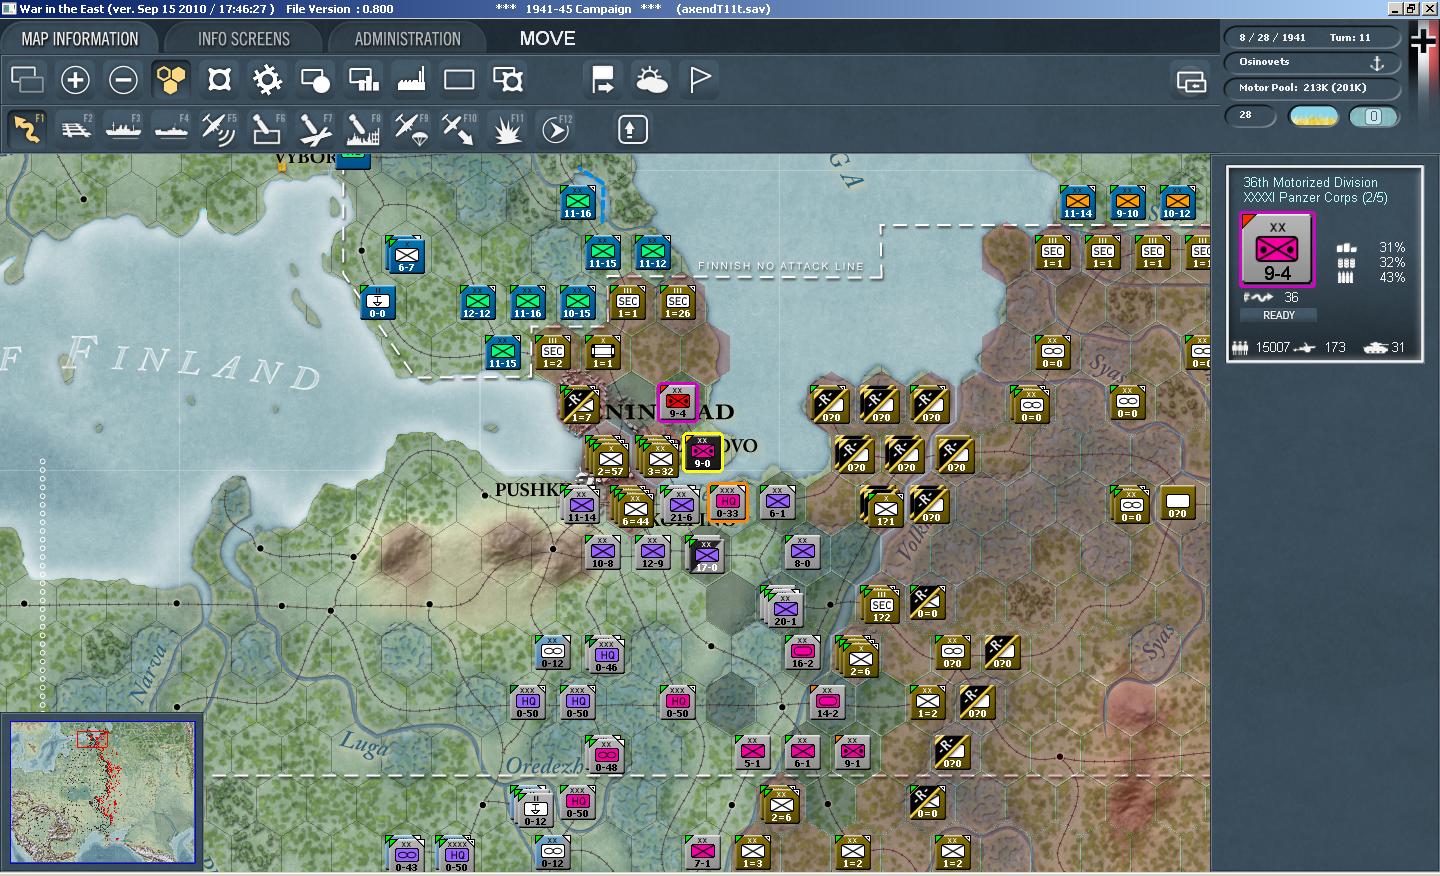Toggle the light-blue '0' indicator
Image resolution: width=1440 pixels, height=876 pixels.
coord(1373,117)
